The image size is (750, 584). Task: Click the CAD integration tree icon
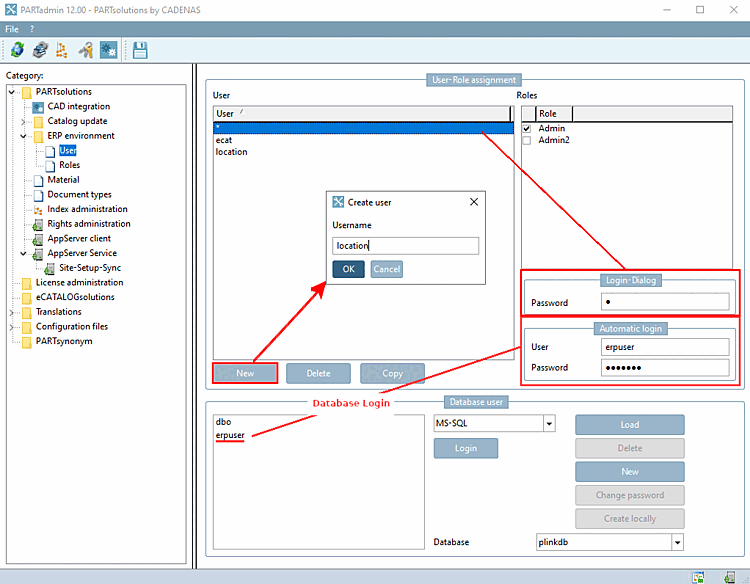click(x=38, y=107)
